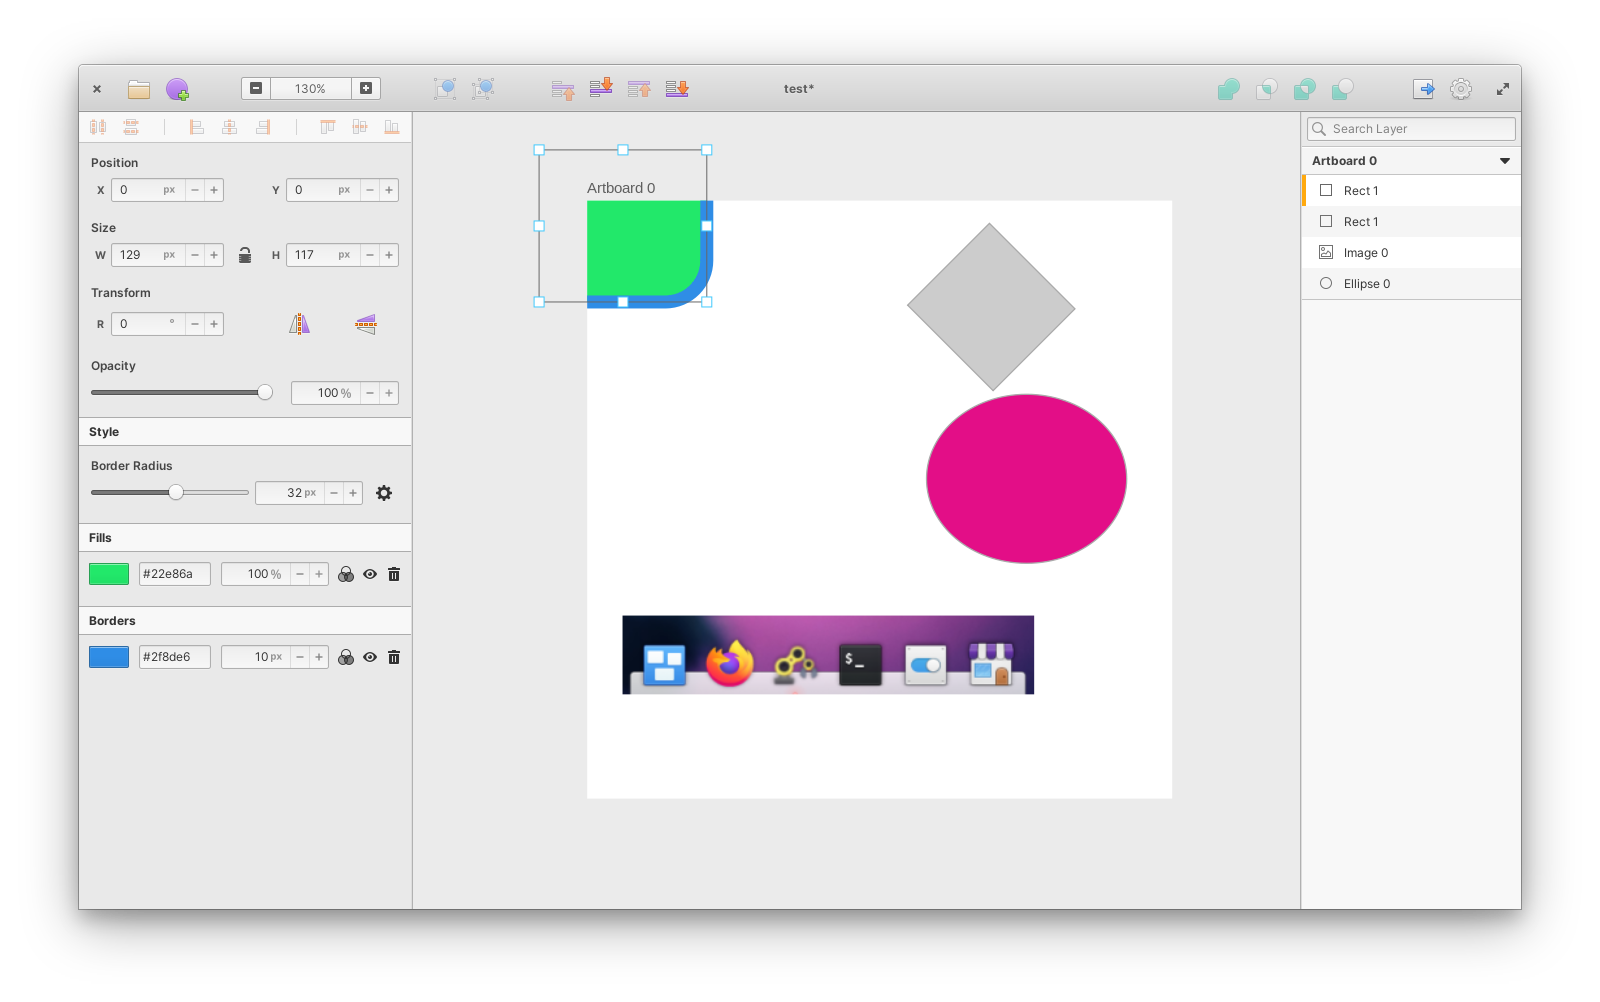
Task: Increase width with plus stepper
Action: 214,255
